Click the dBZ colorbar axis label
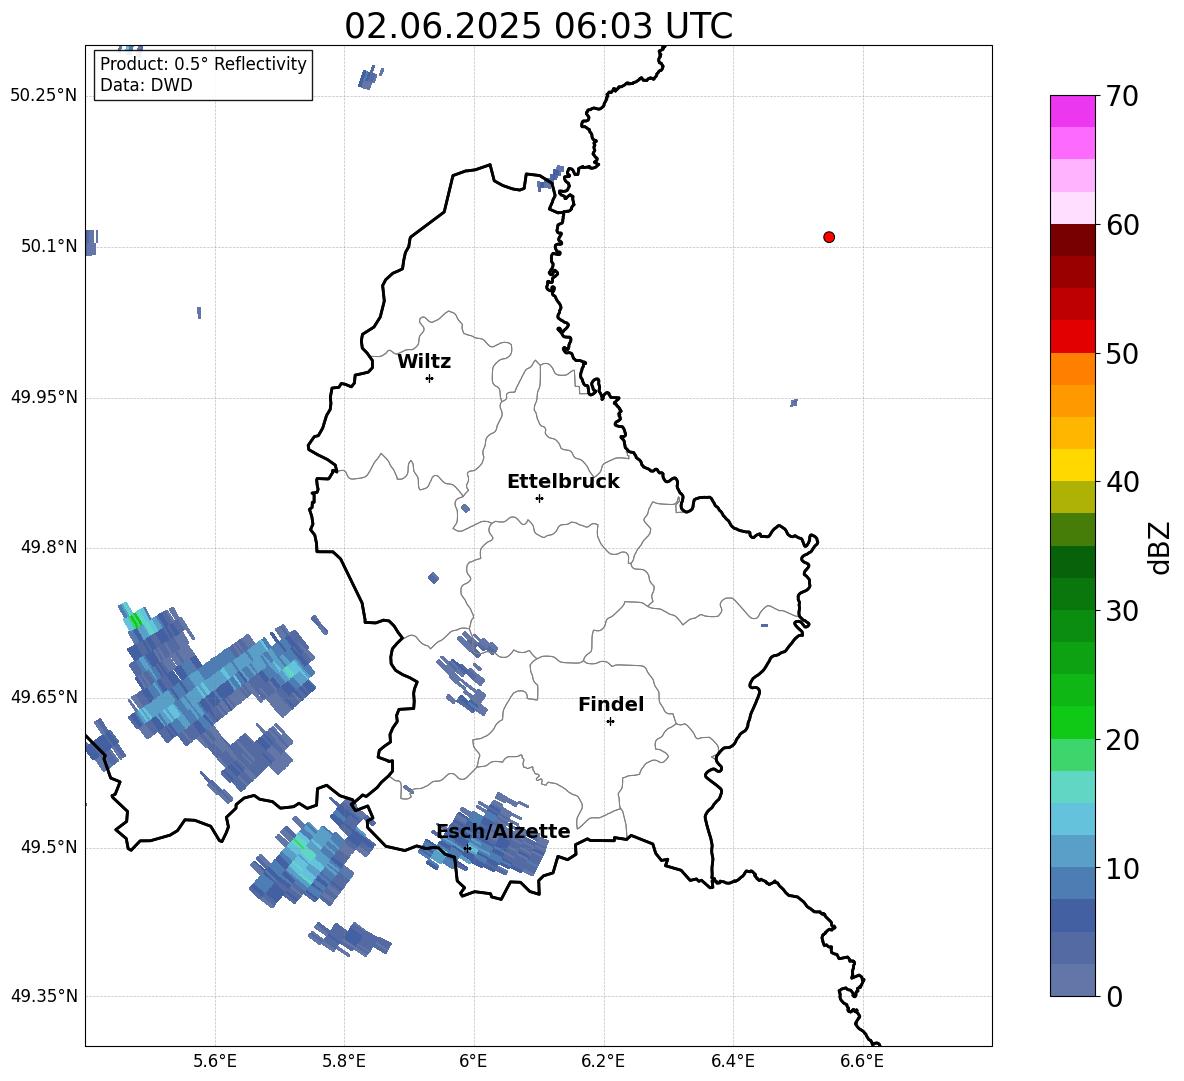Screen dimensions: 1184x1081 1159,547
